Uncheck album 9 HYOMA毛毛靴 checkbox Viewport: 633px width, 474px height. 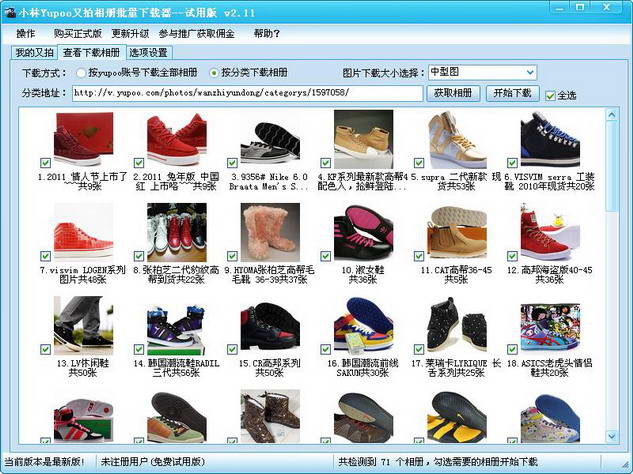[x=232, y=256]
